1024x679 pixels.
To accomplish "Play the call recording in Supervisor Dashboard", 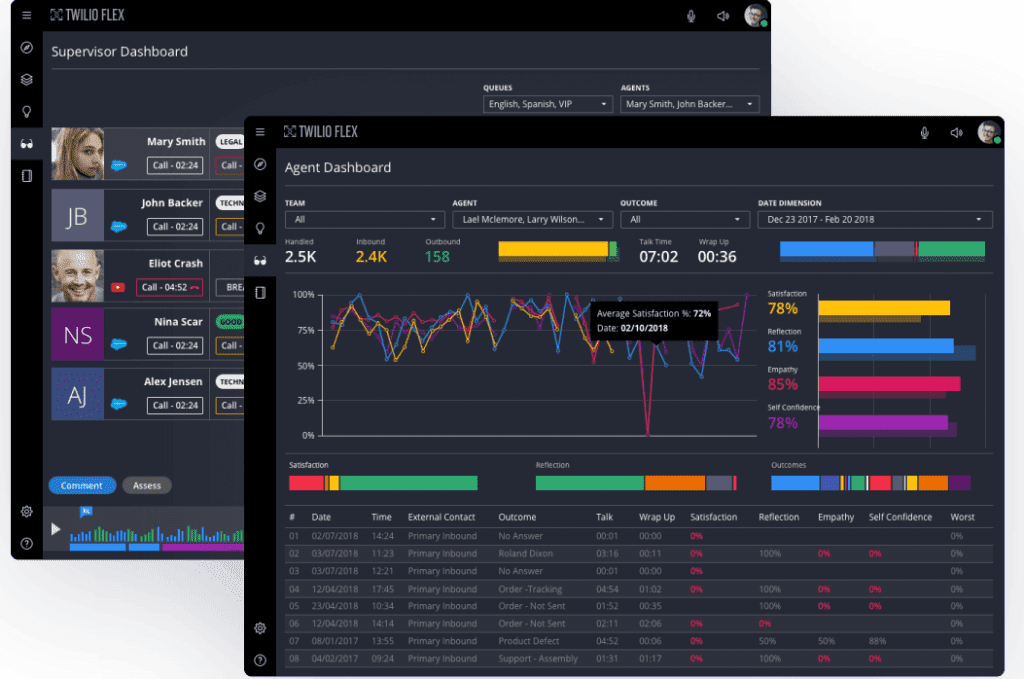I will click(56, 528).
